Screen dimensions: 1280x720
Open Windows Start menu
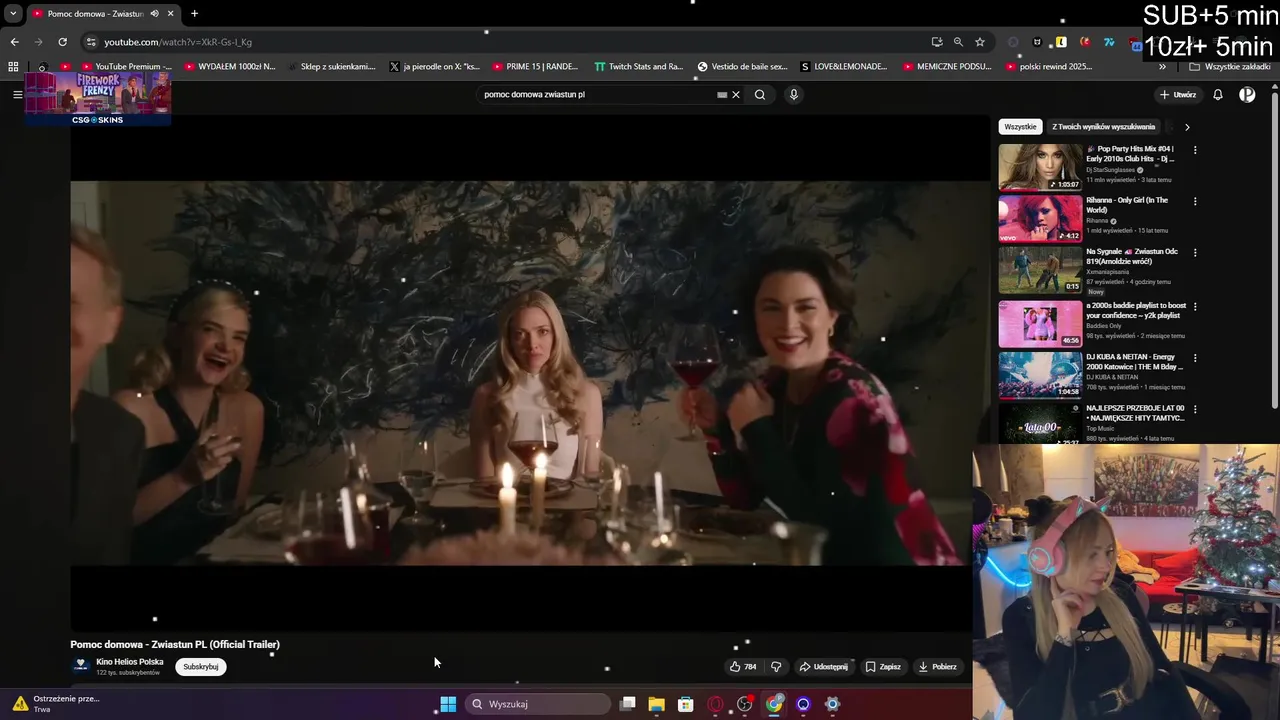point(448,704)
